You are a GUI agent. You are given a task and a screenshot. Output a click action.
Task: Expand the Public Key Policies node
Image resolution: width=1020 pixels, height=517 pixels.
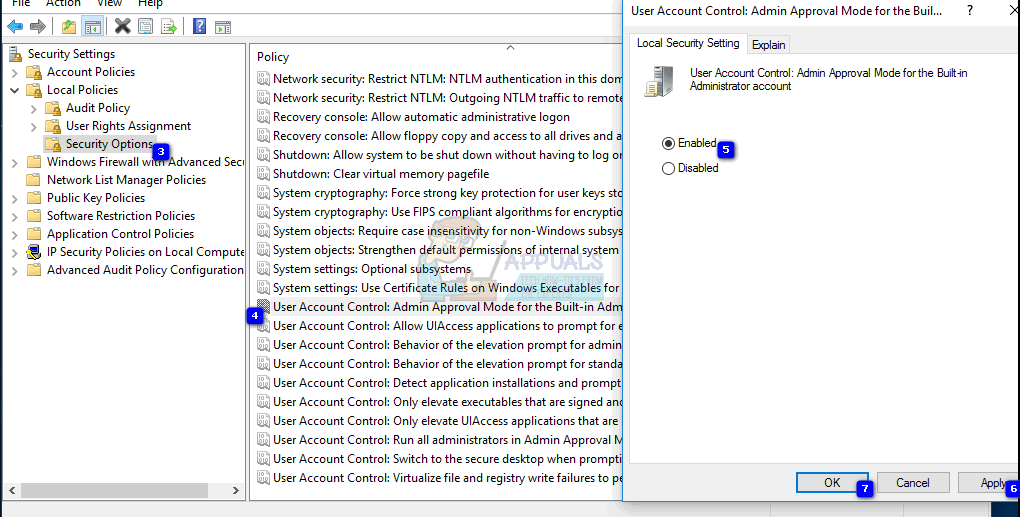pos(14,198)
